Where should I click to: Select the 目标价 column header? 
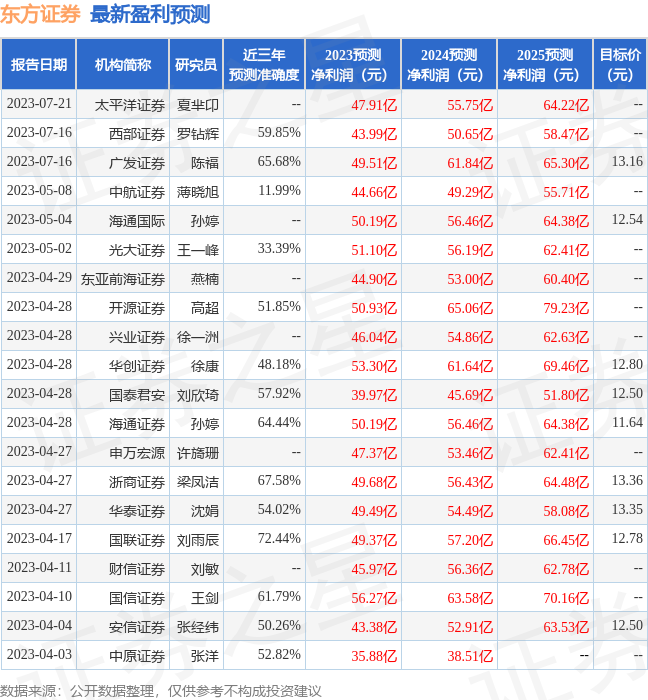click(620, 65)
